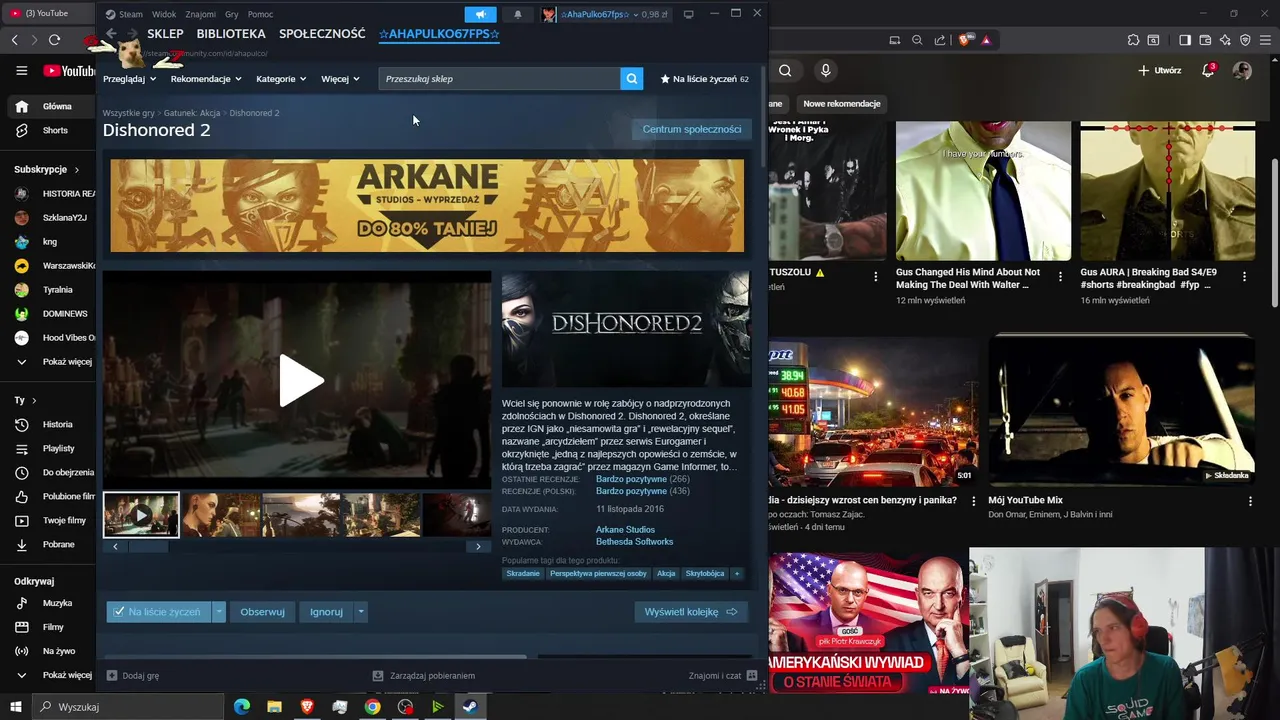
Task: Expand the Więcej store menu
Action: click(340, 78)
